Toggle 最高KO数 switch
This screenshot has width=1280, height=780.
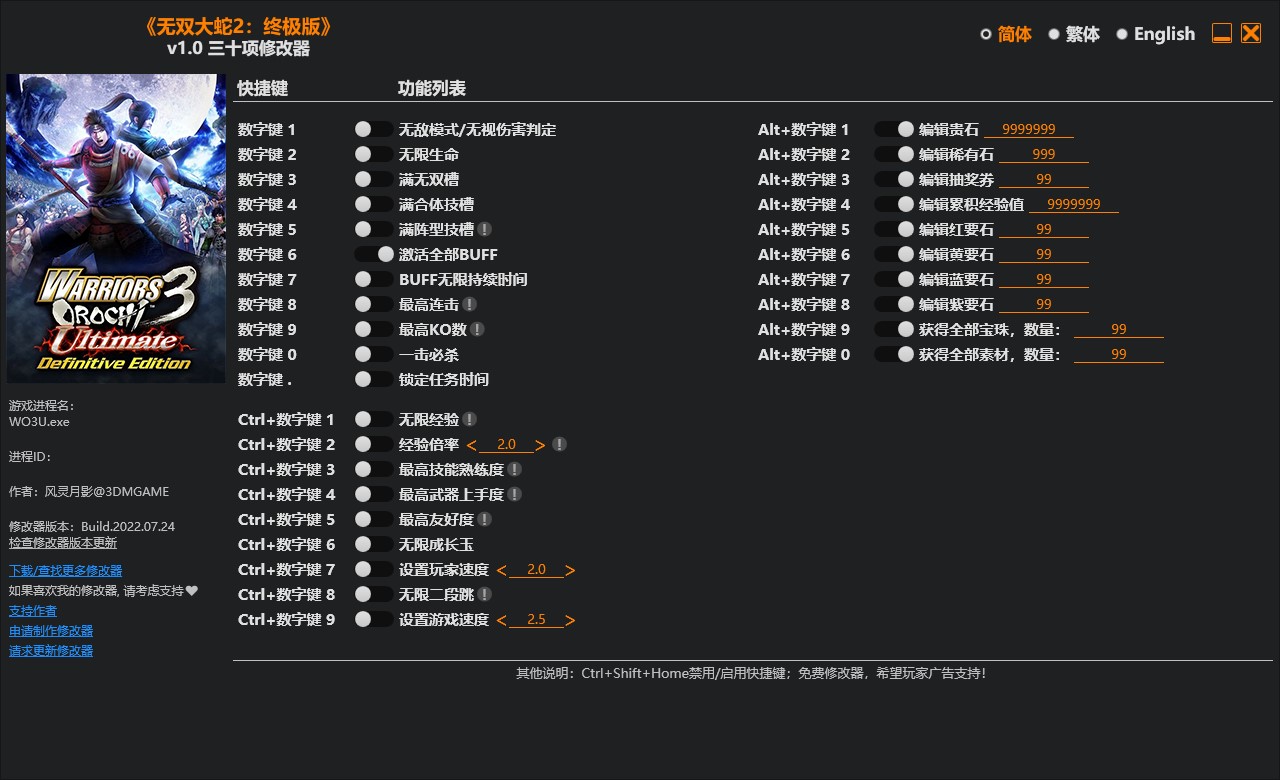tap(374, 329)
